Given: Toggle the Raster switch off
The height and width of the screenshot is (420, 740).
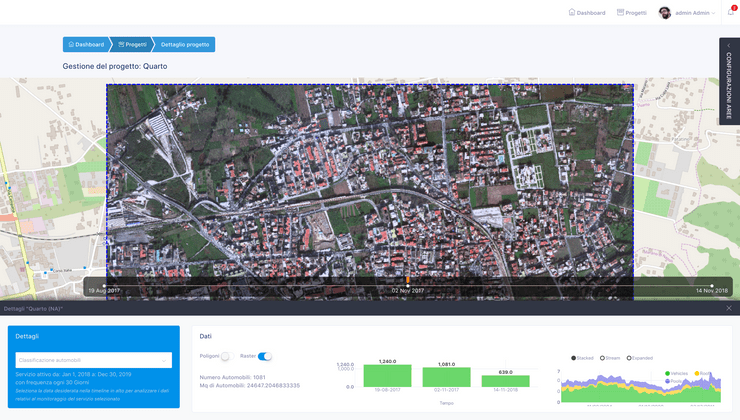Looking at the screenshot, I should click(265, 356).
